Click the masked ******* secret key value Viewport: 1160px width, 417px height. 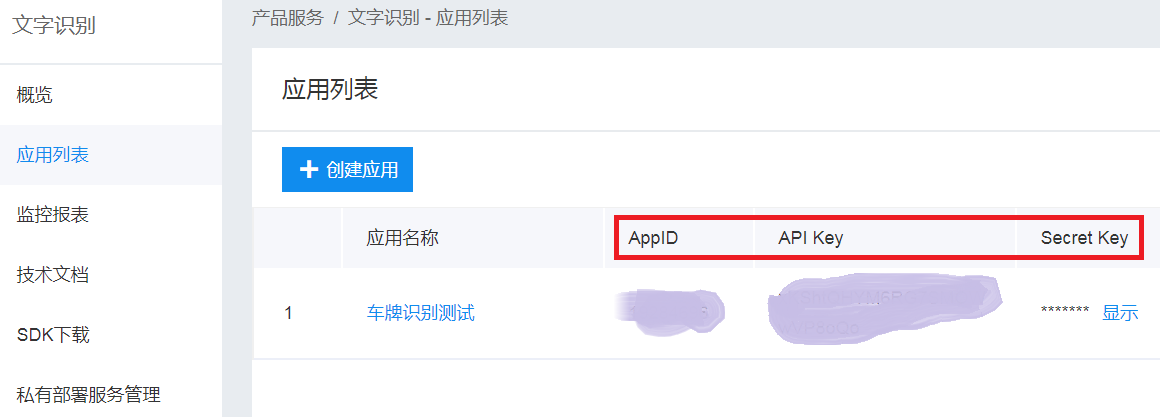[x=1065, y=311]
